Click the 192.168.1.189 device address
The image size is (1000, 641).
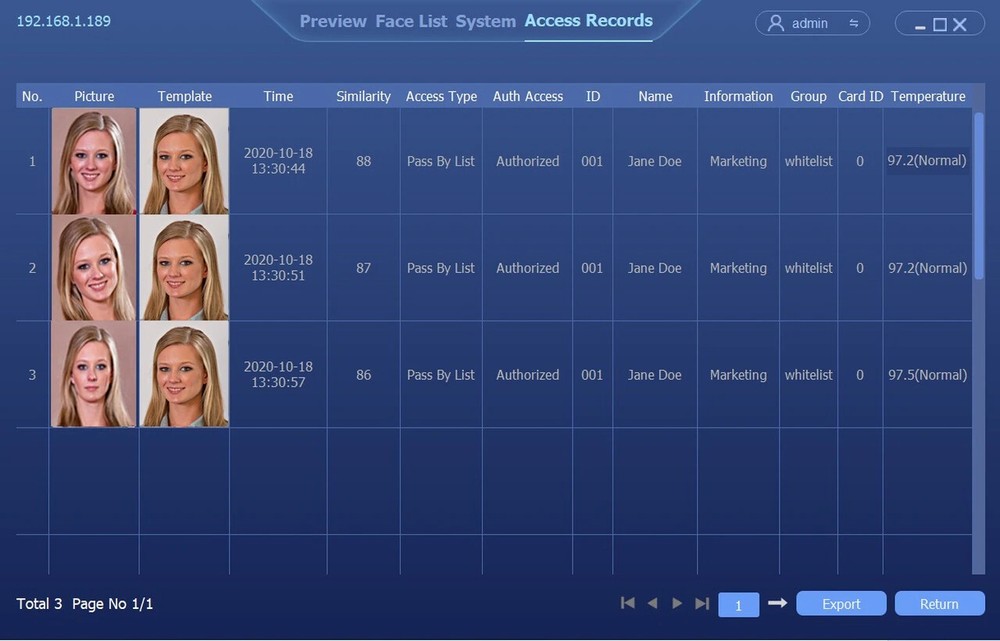(x=64, y=21)
